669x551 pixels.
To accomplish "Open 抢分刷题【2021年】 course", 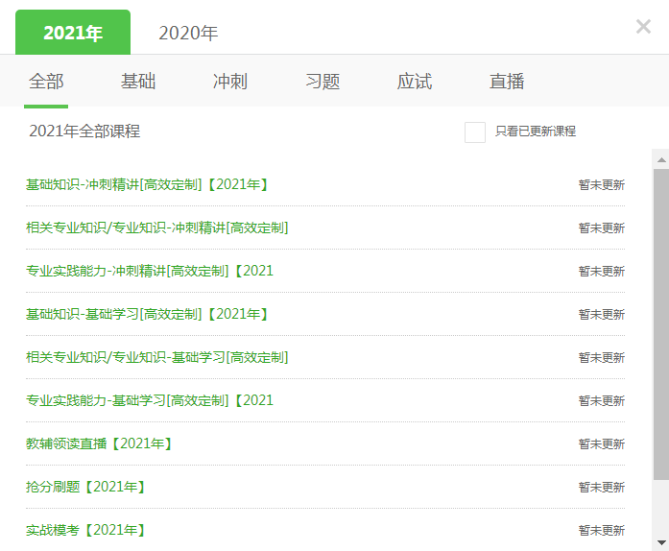I will click(x=86, y=486).
